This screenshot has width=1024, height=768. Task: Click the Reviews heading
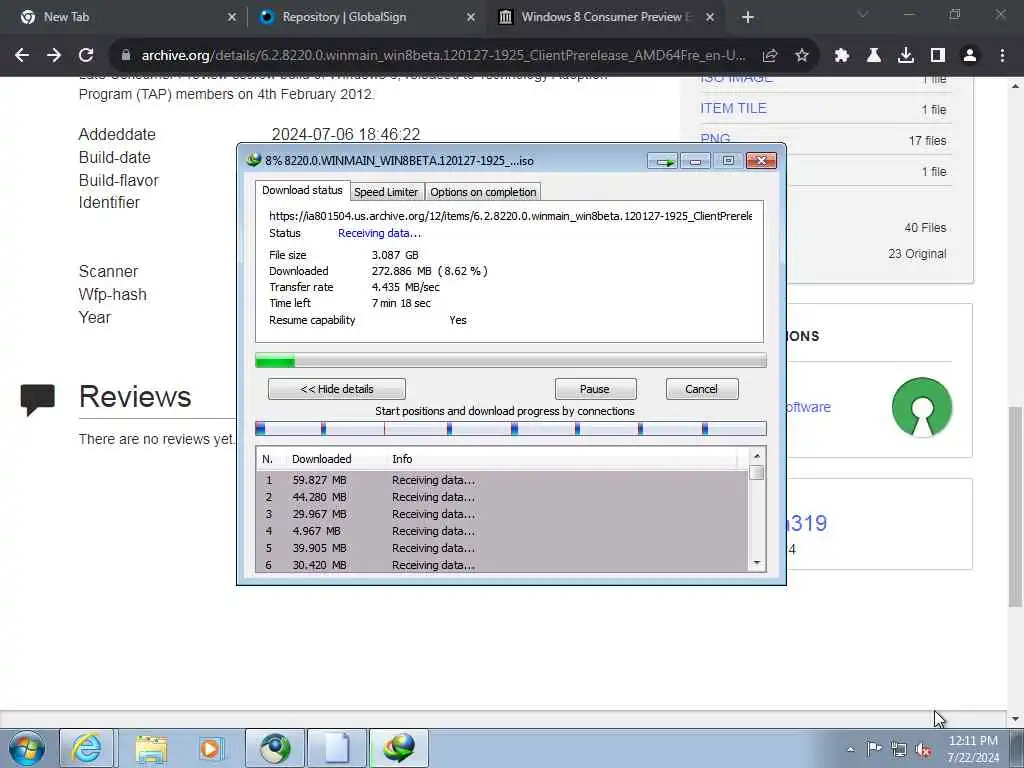[x=135, y=396]
